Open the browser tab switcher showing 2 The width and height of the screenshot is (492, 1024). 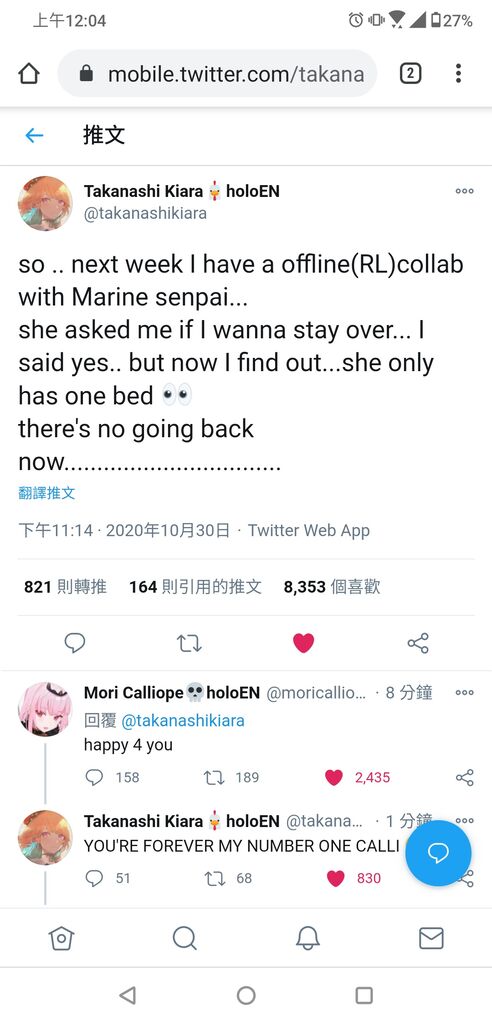[410, 73]
